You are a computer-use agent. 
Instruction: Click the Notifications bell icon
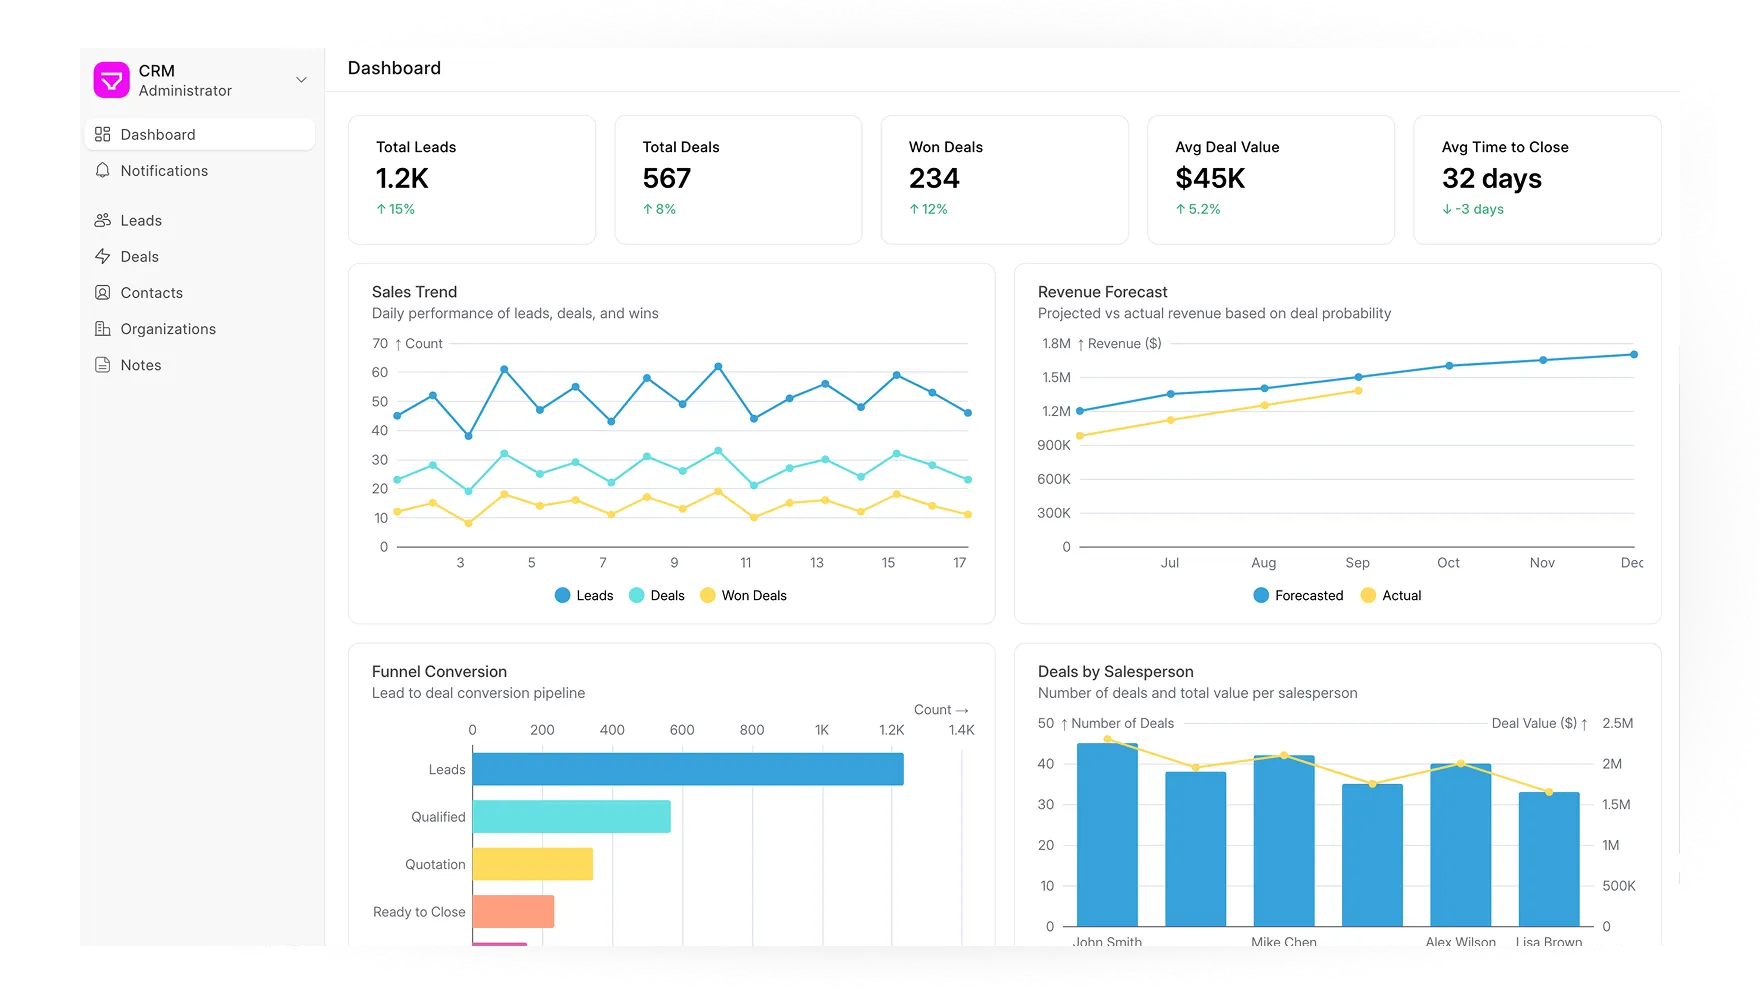(102, 171)
